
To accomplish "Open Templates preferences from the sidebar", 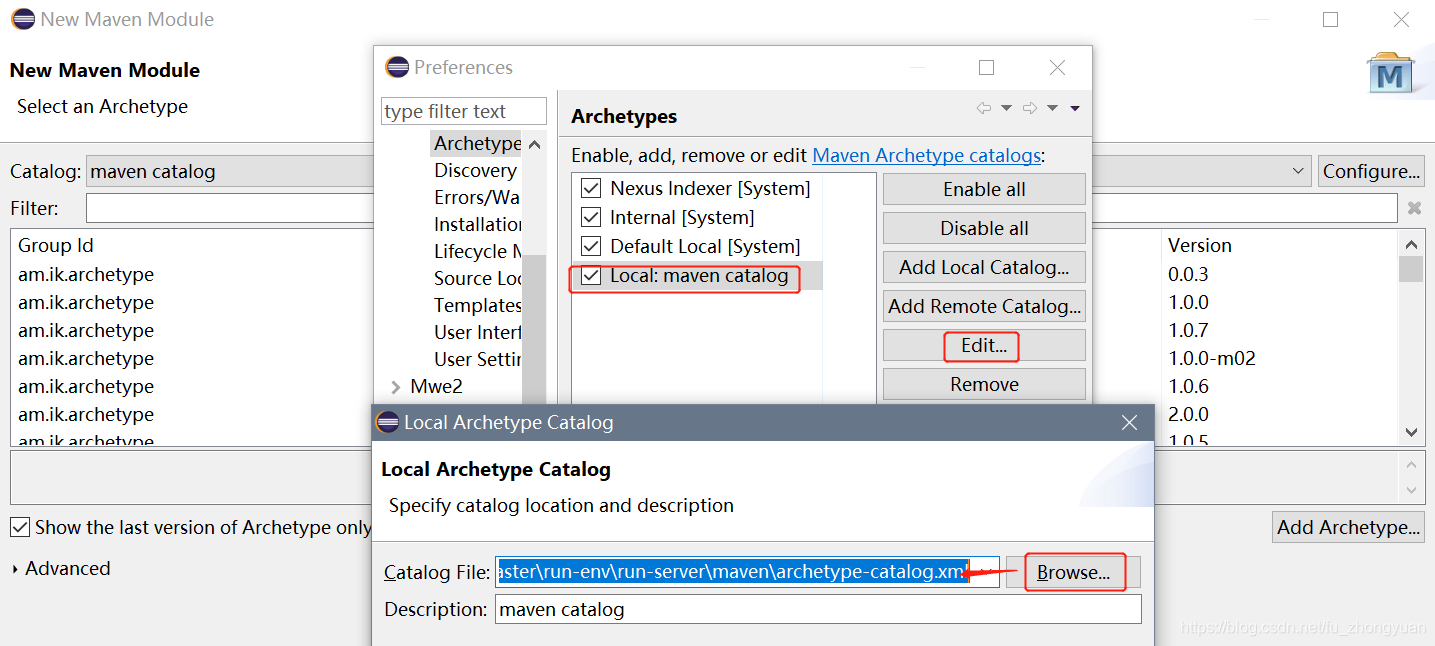I will tap(478, 305).
